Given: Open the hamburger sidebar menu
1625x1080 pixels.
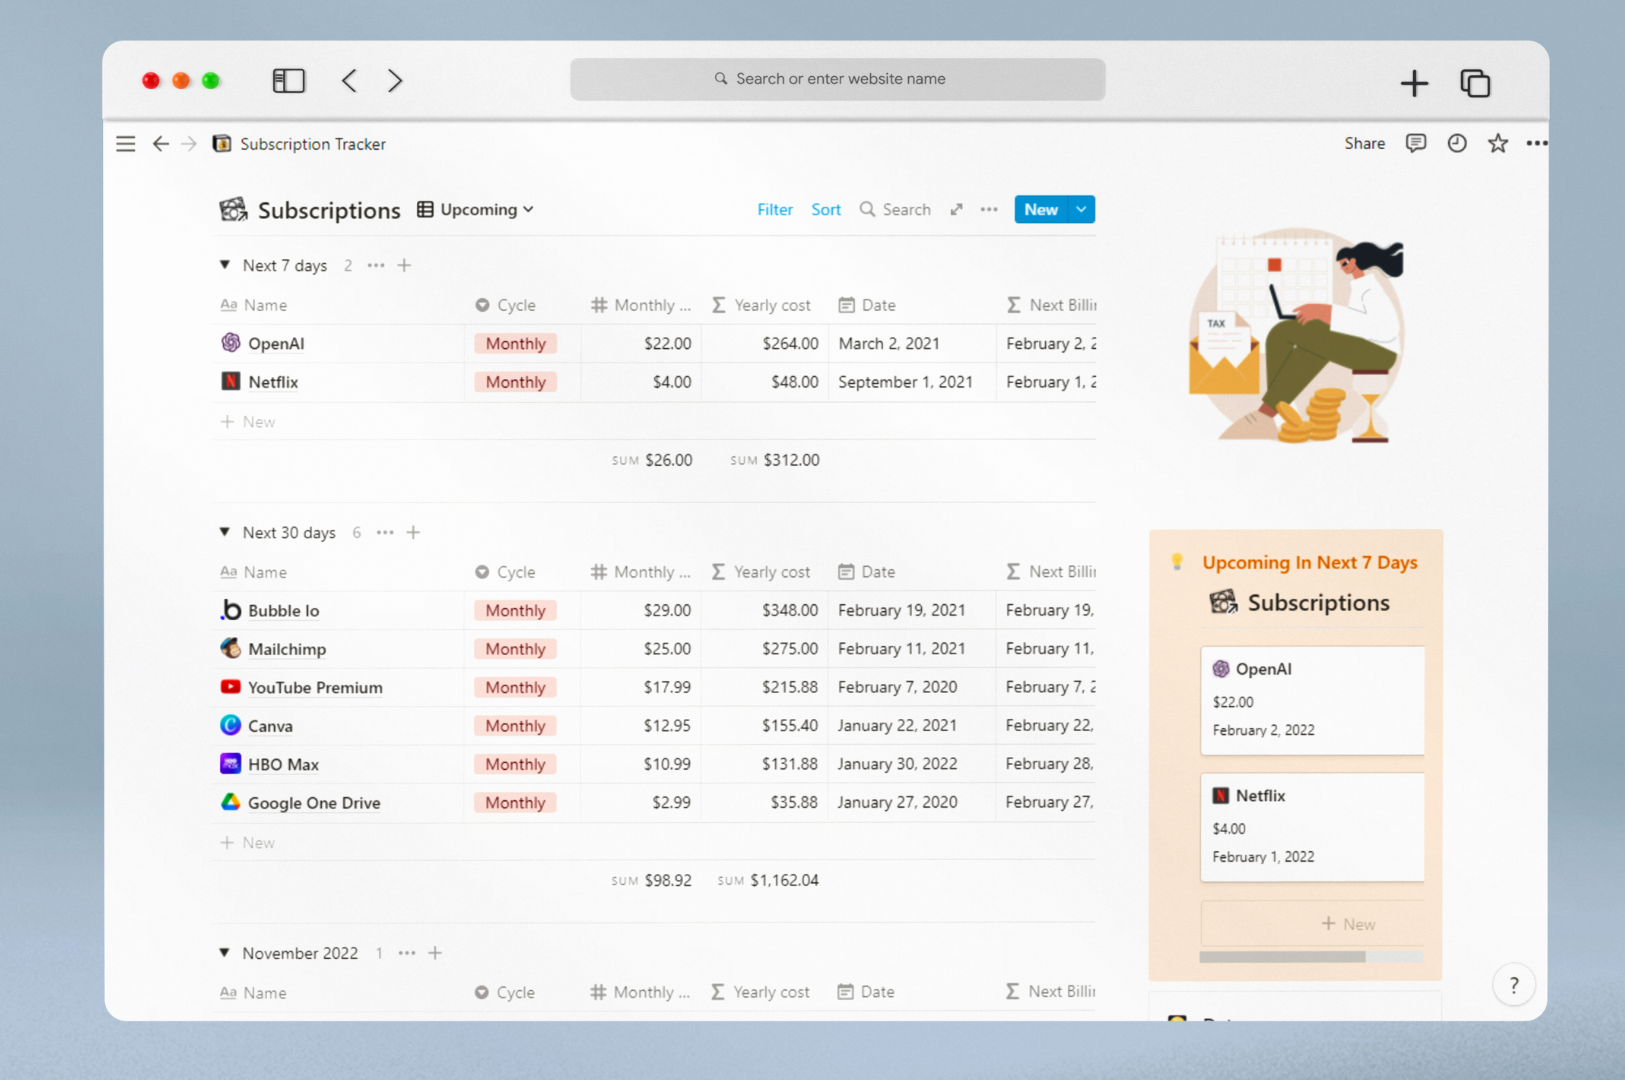Looking at the screenshot, I should pos(125,143).
